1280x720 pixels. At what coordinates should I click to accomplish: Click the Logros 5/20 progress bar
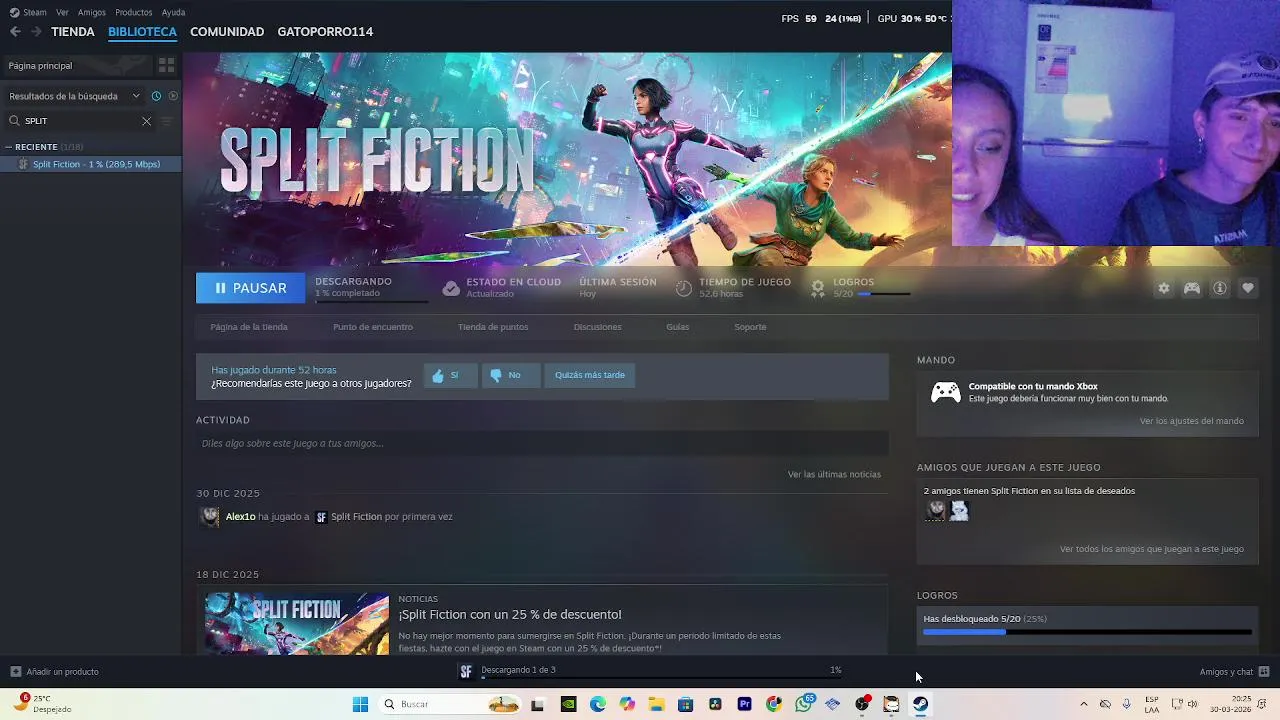[x=884, y=294]
